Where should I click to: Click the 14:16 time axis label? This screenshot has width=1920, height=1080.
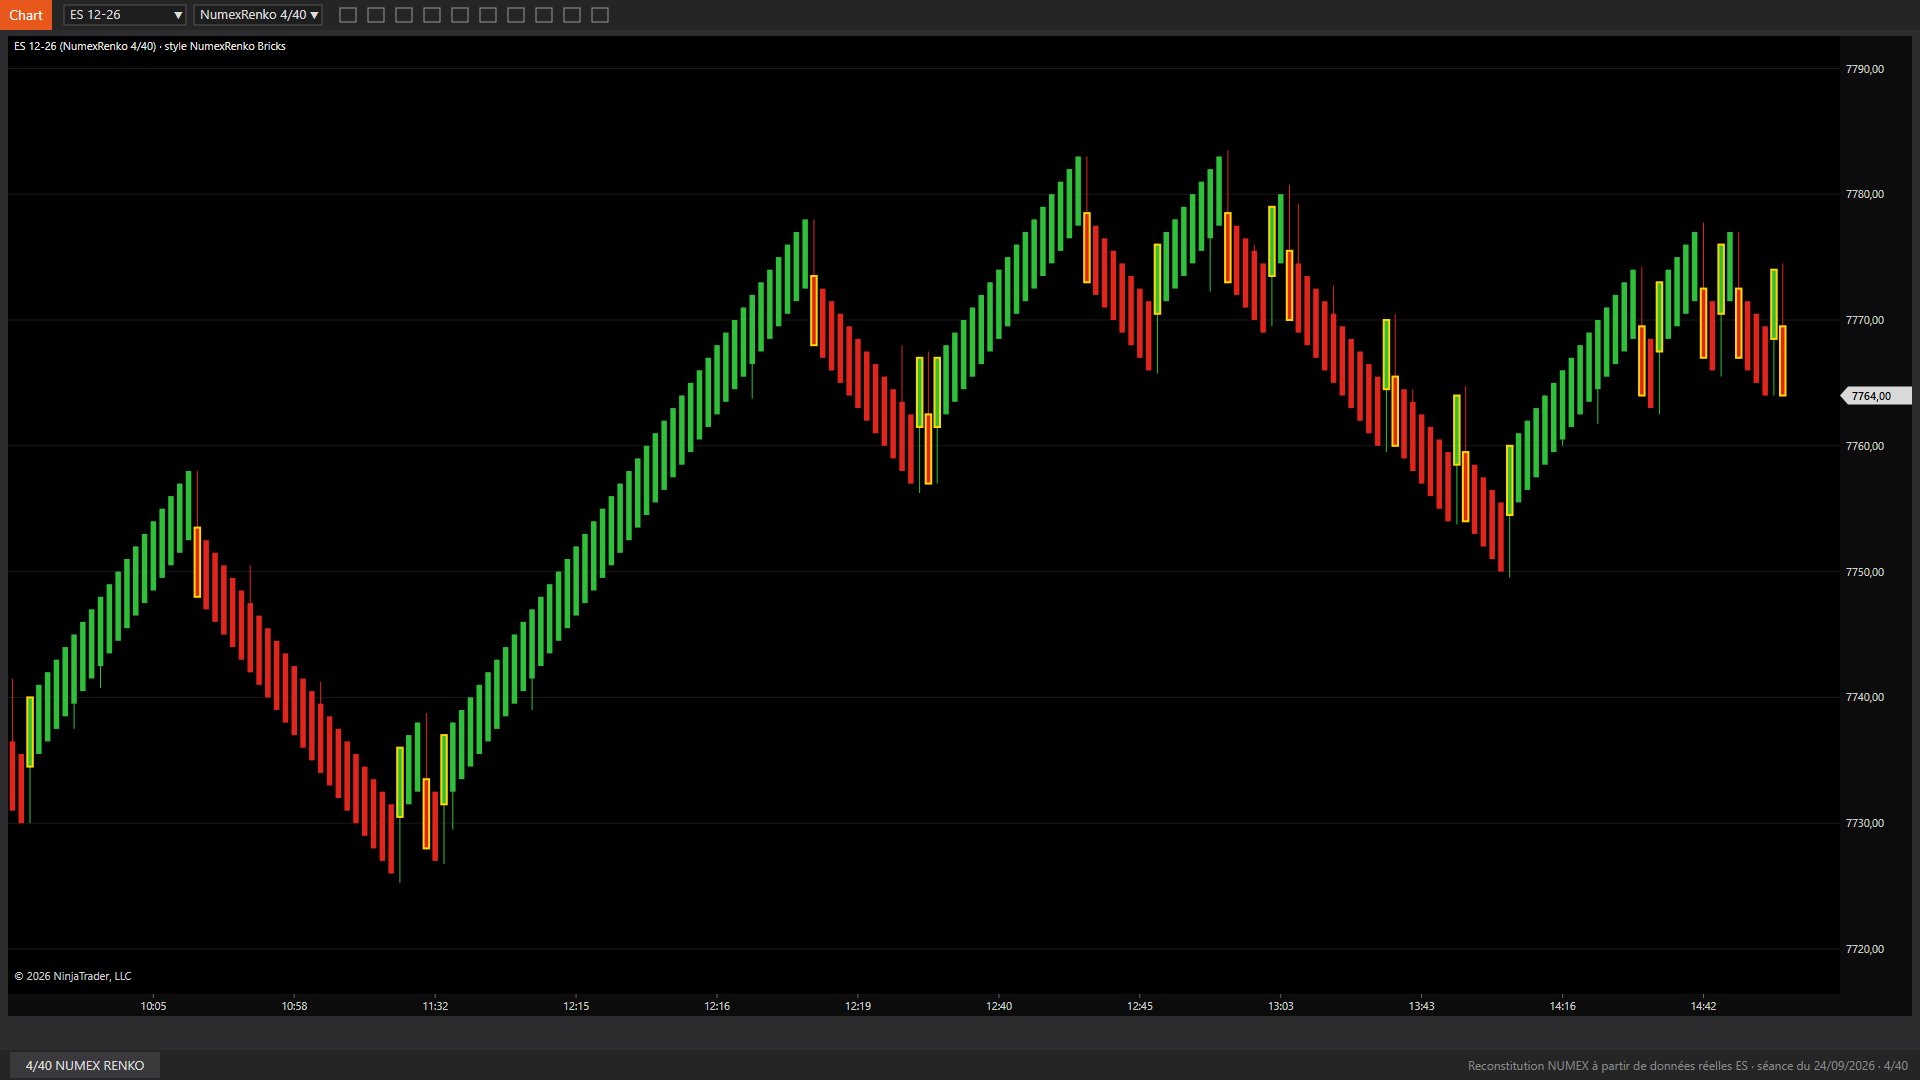coord(1563,1006)
